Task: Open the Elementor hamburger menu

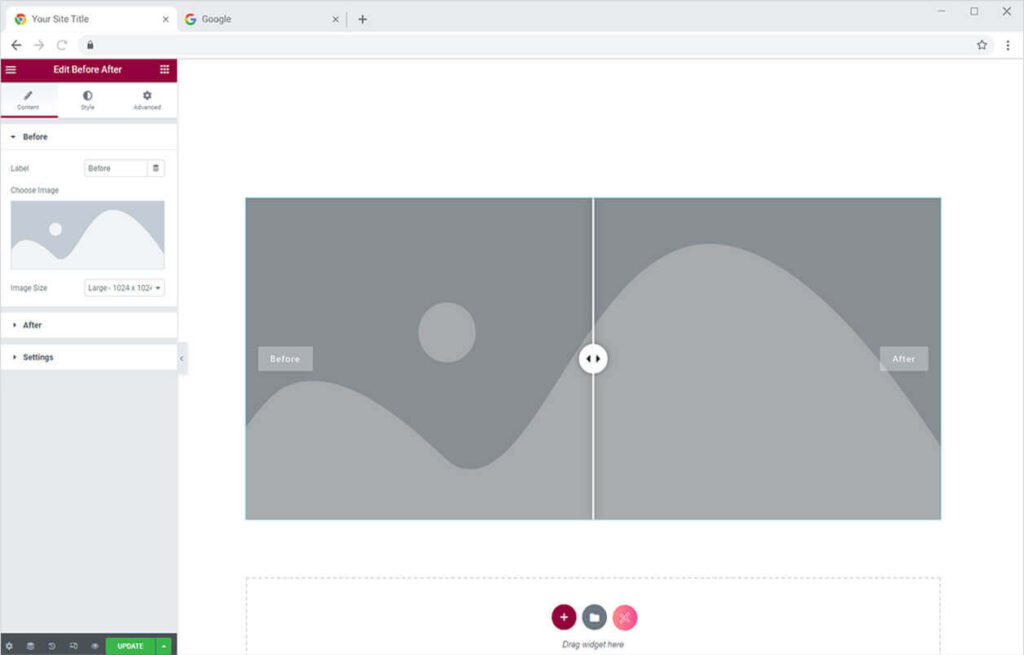Action: point(11,70)
